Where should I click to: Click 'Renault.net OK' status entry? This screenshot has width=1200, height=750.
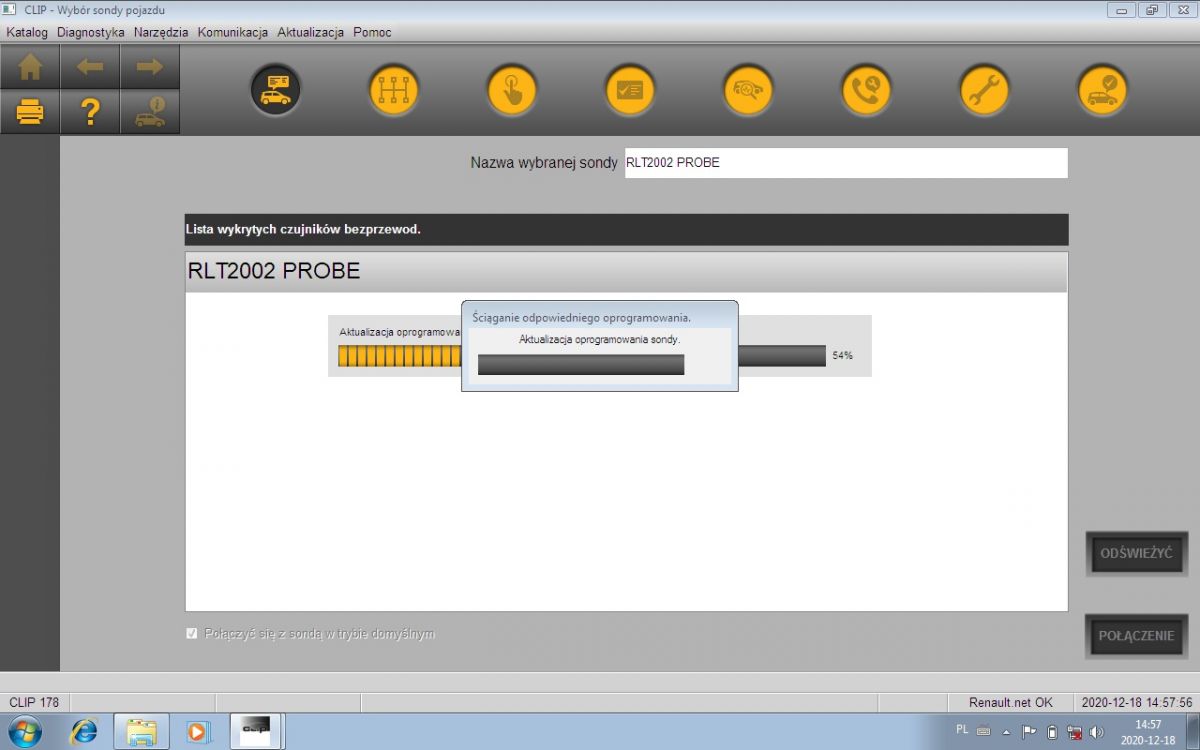point(1011,703)
